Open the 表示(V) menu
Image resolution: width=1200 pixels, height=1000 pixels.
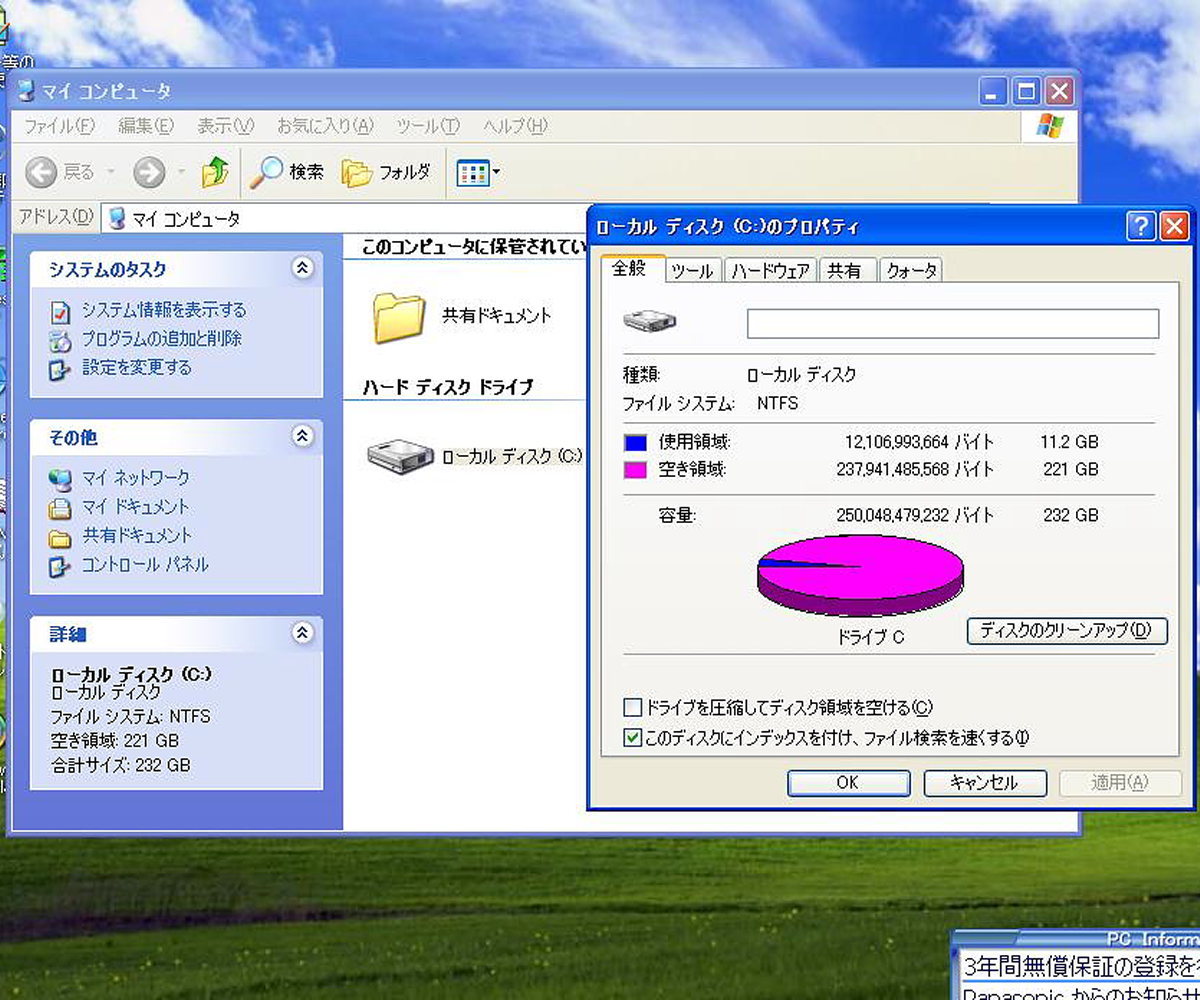(x=225, y=126)
